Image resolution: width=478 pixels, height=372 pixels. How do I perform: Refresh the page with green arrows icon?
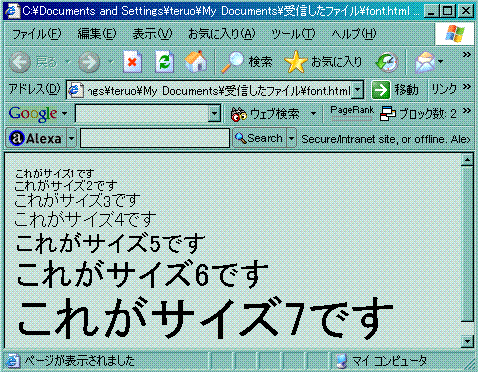click(x=165, y=62)
